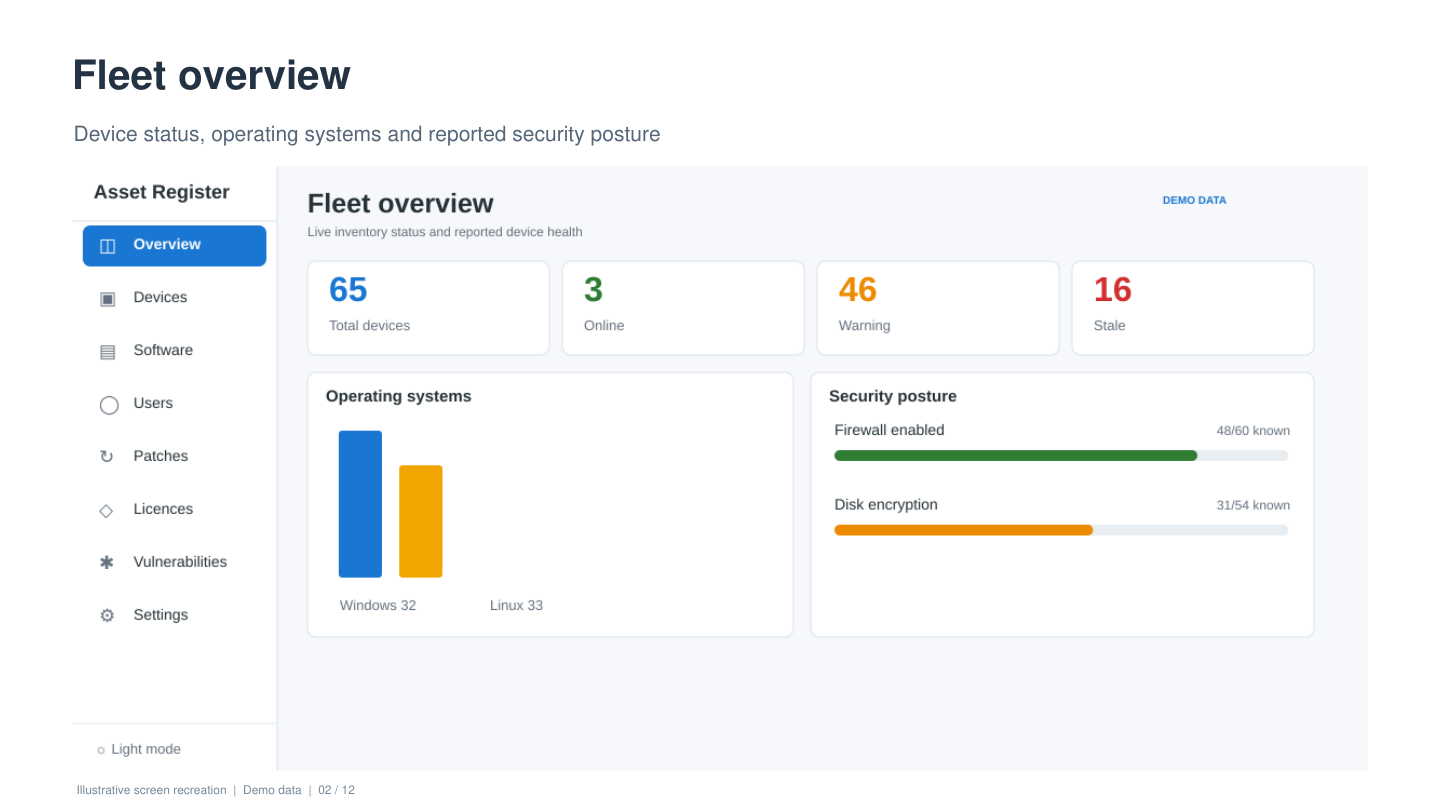
Task: Select the Stale devices card
Action: [x=1193, y=308]
